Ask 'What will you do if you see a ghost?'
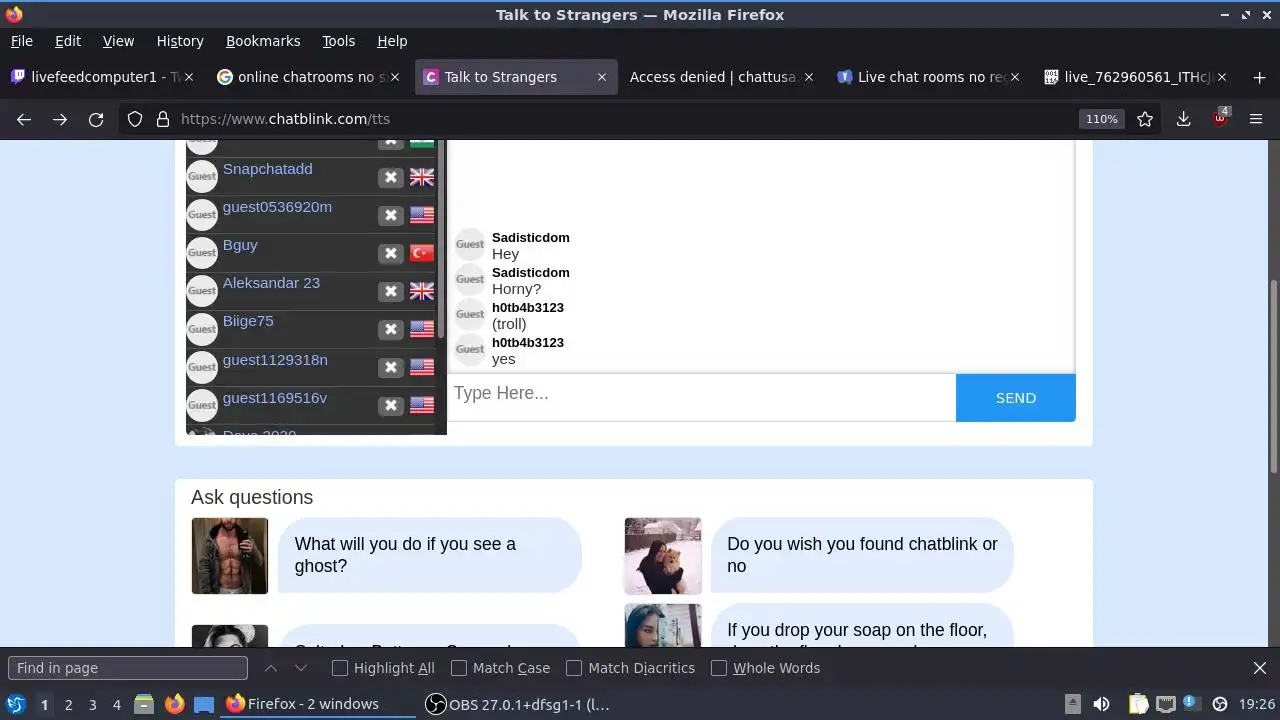 click(429, 555)
